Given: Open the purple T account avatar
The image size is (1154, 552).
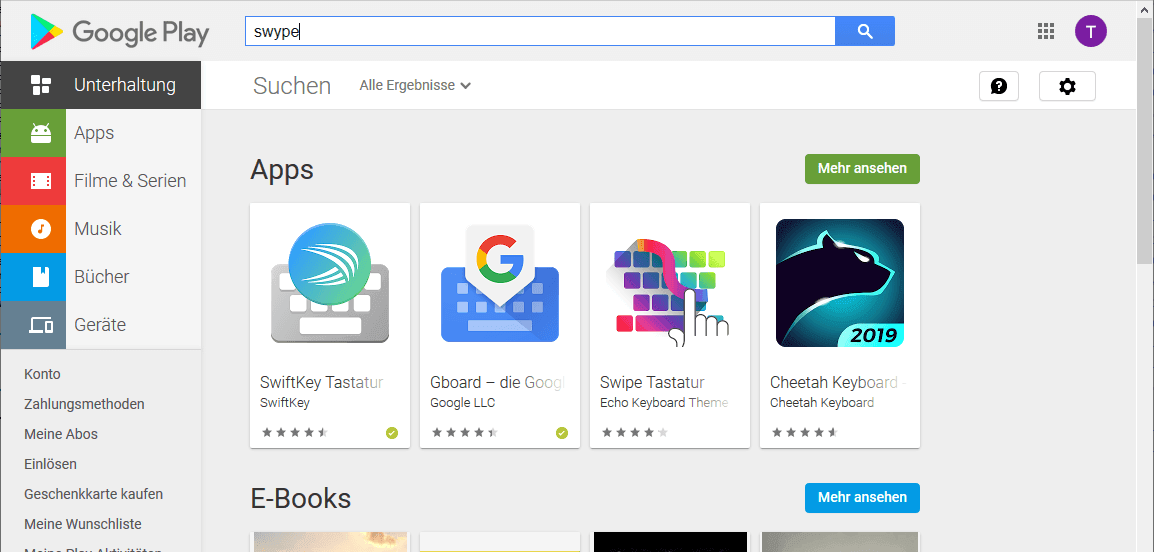Looking at the screenshot, I should [x=1090, y=31].
